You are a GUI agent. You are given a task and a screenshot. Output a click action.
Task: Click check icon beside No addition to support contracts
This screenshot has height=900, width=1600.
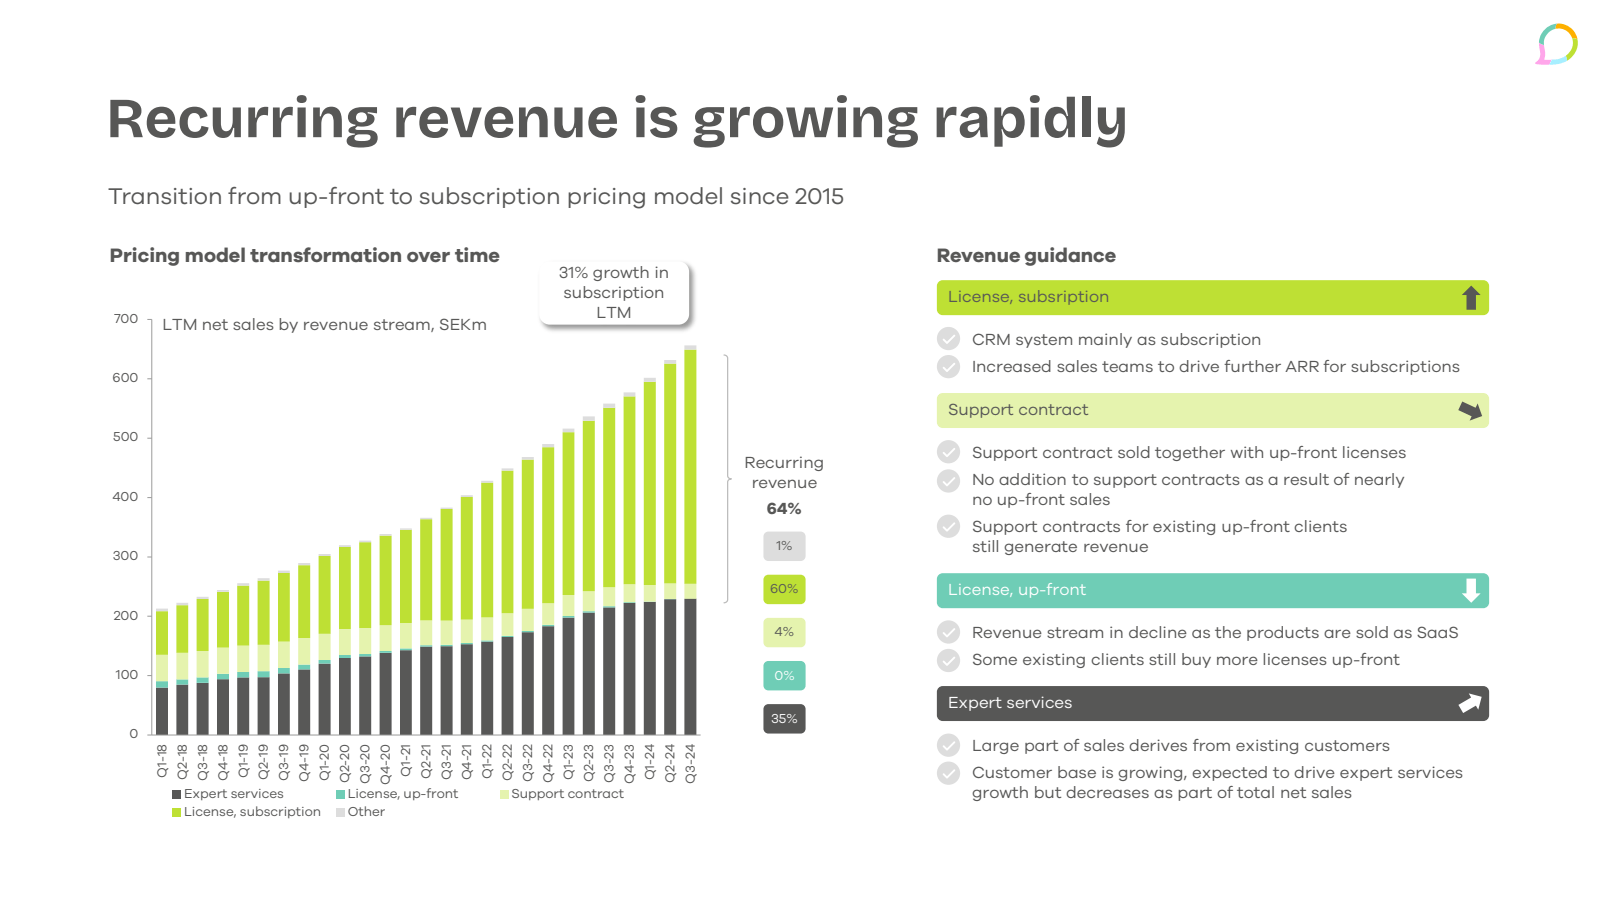point(949,480)
